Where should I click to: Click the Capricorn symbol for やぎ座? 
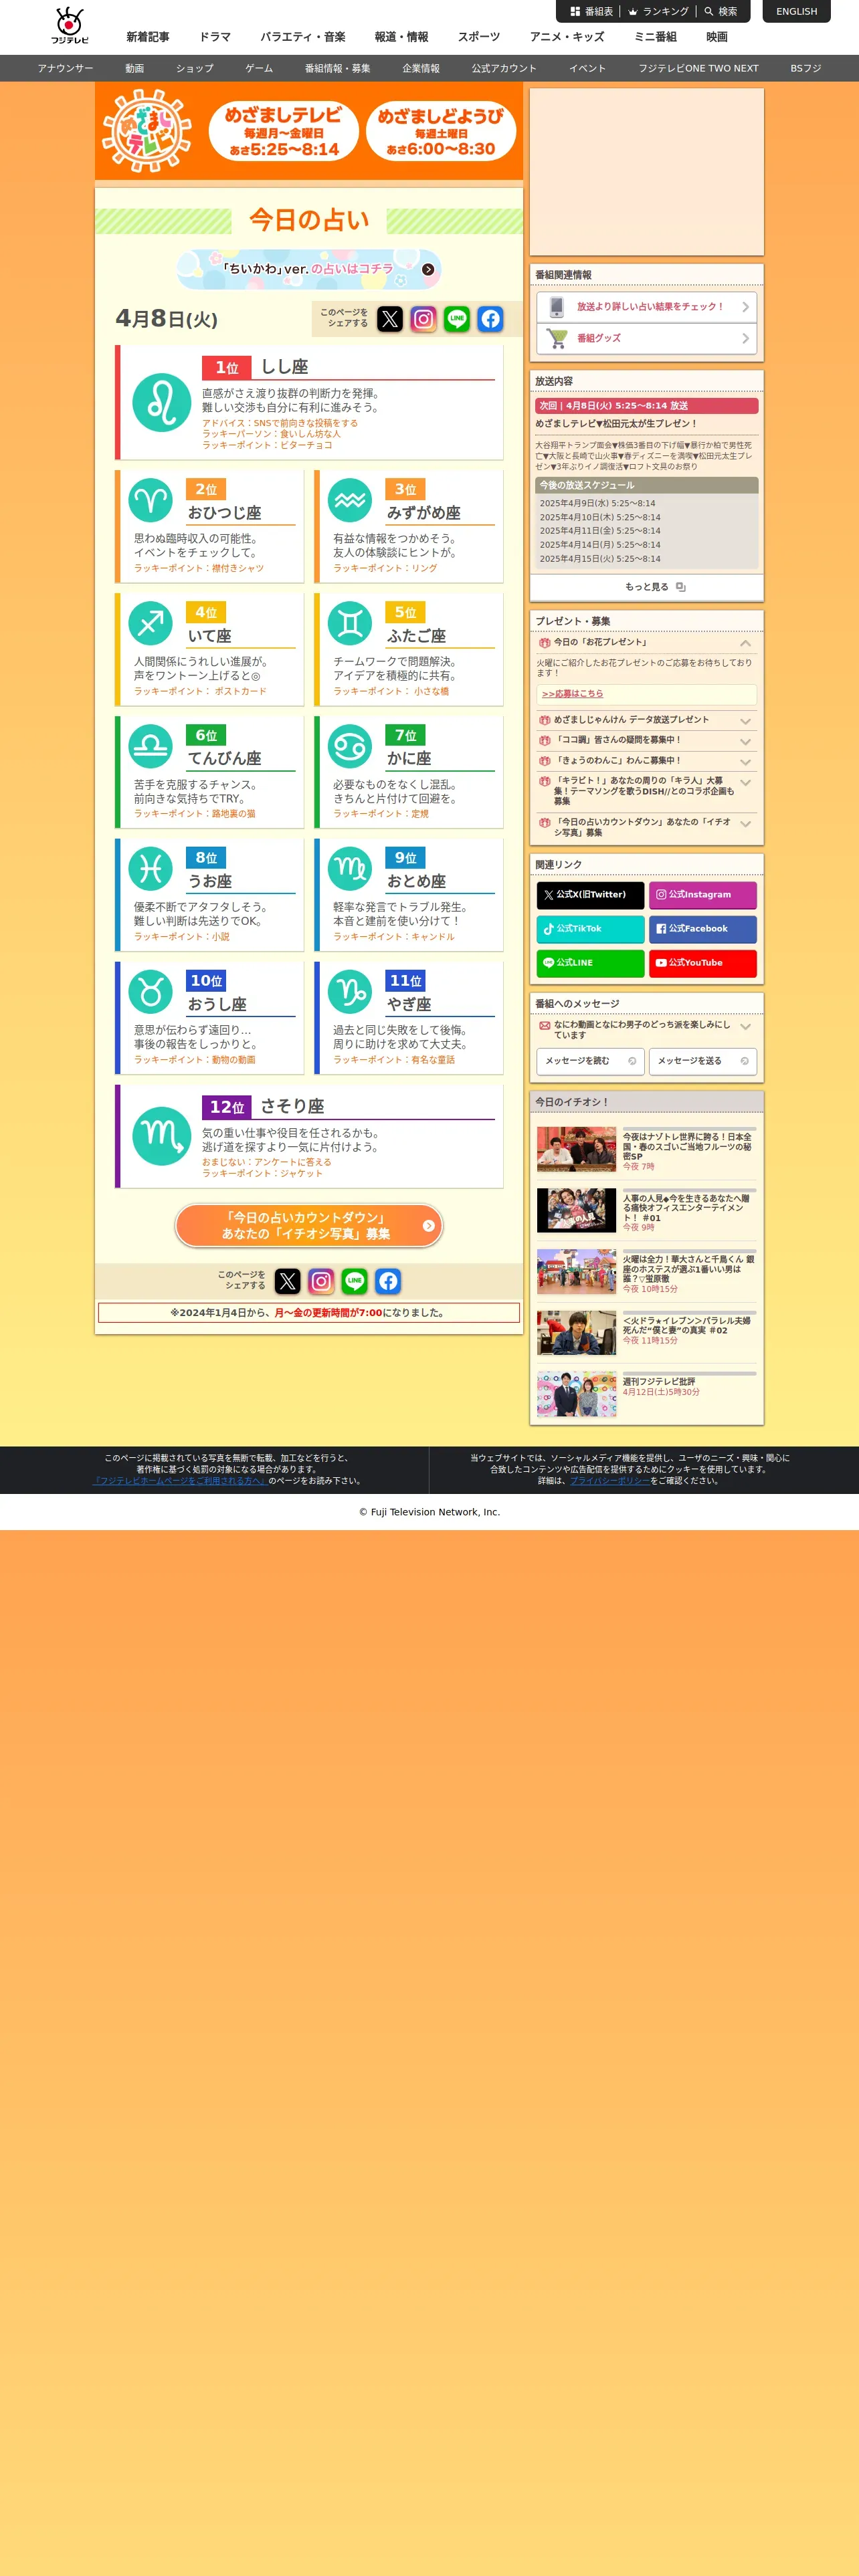coord(350,992)
